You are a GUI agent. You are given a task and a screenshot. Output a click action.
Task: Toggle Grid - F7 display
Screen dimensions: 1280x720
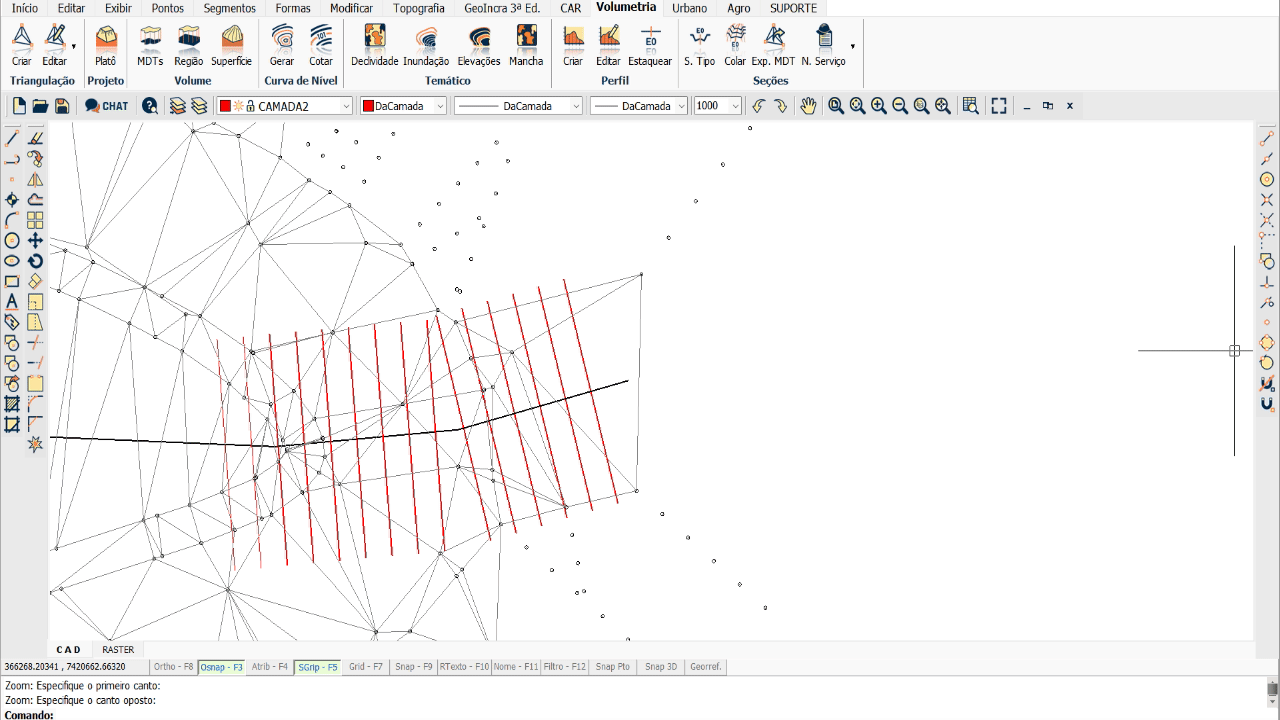(365, 667)
